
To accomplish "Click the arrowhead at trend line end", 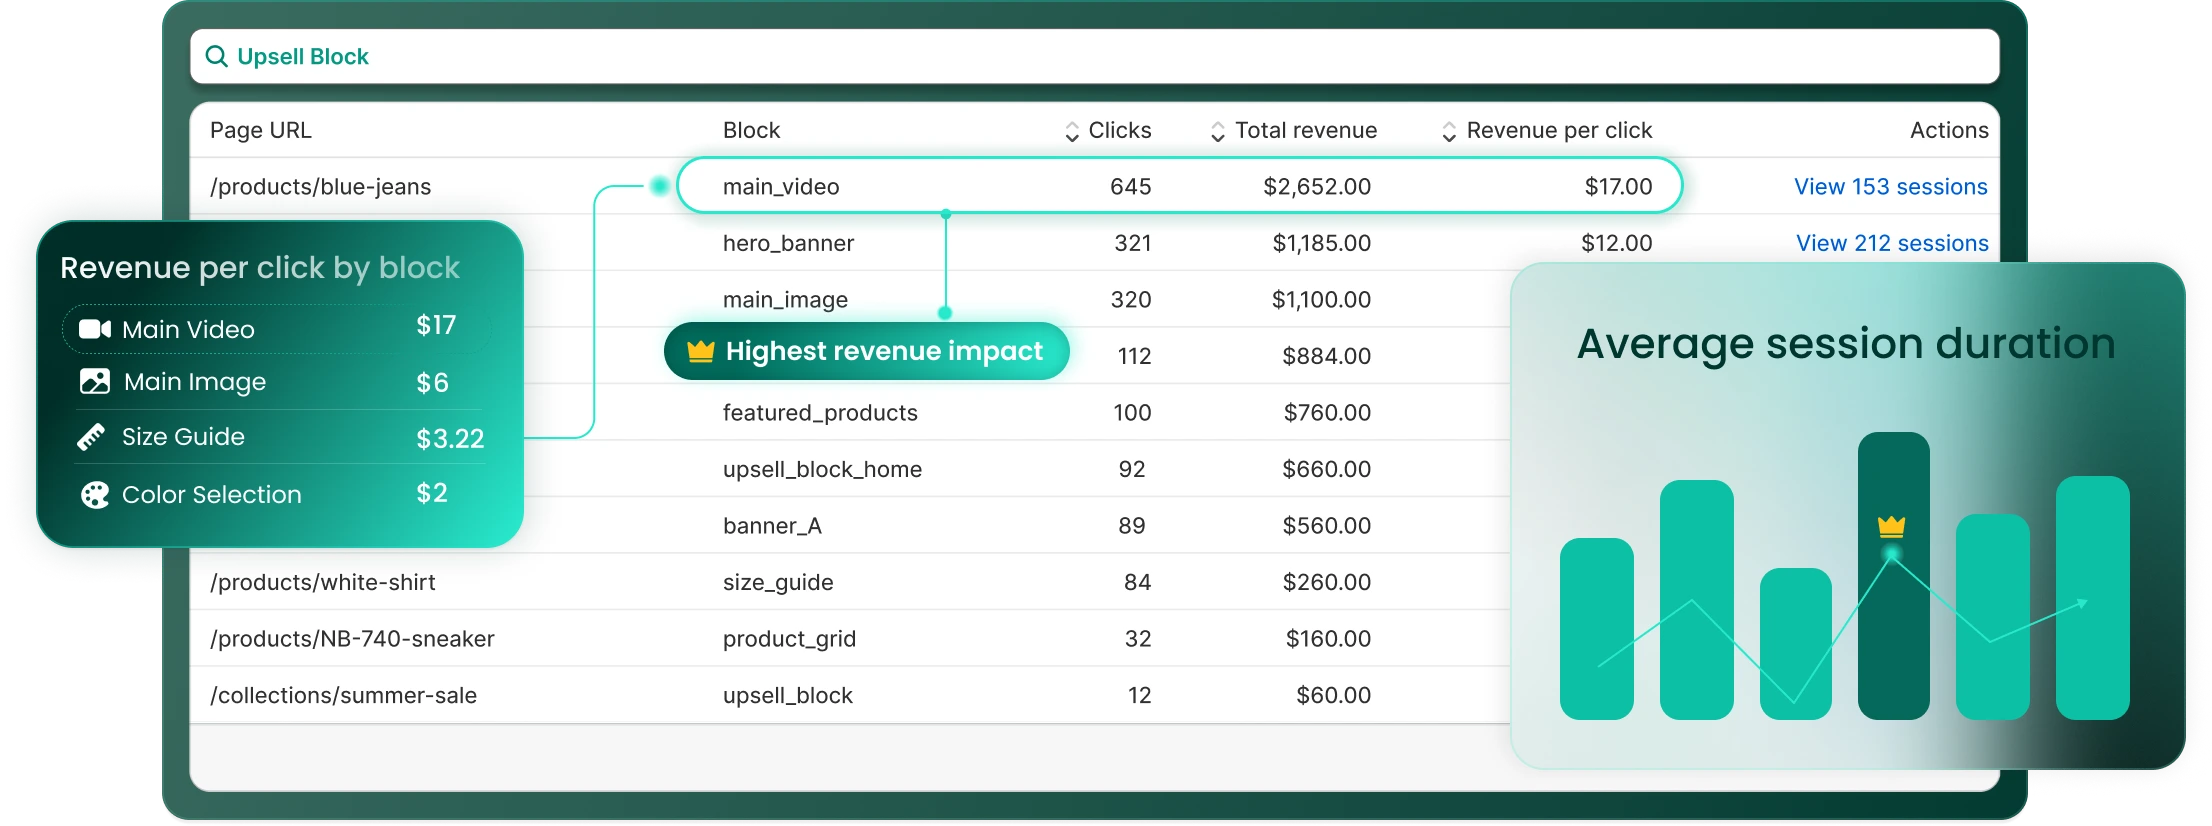I will [2082, 603].
